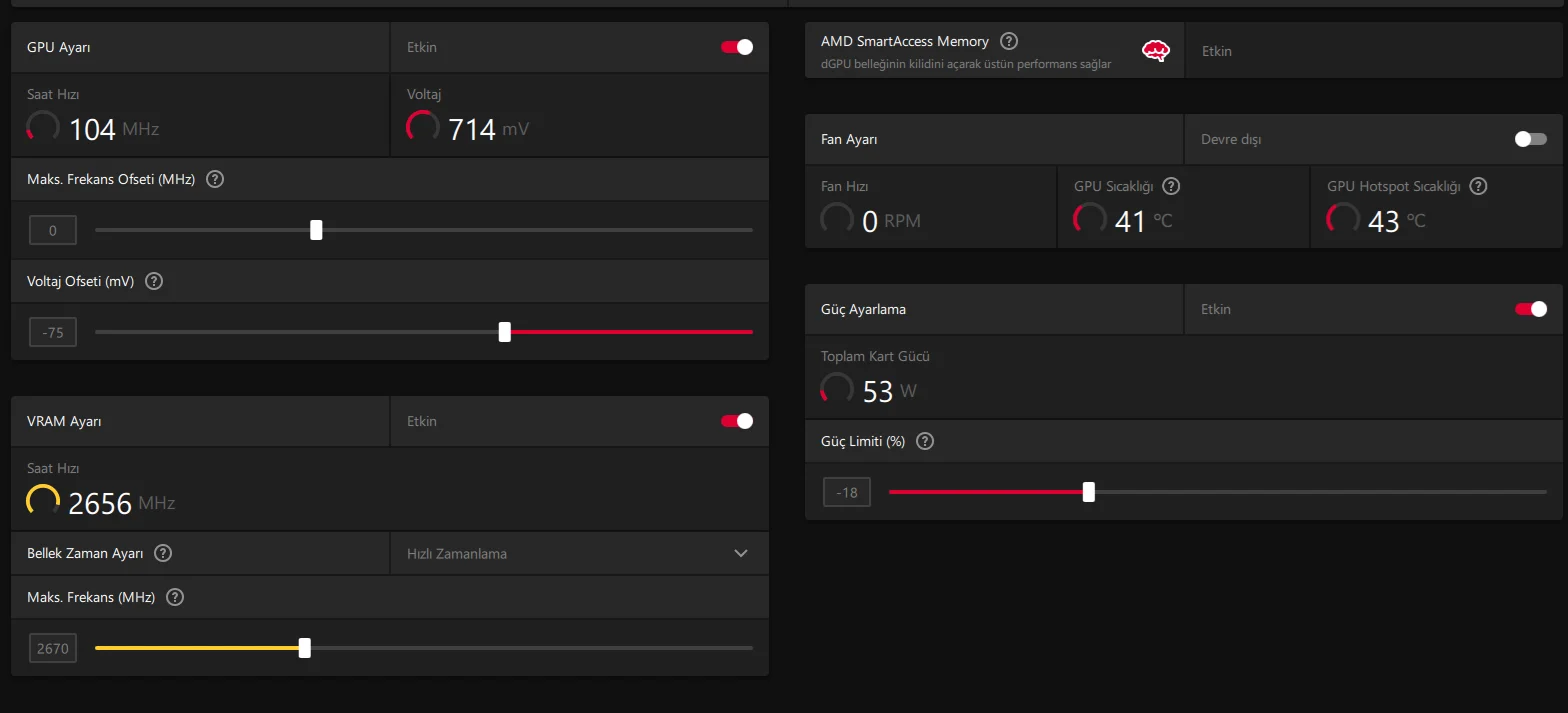Click the Toplam Kart Gücü gauge icon
1568x713 pixels.
click(x=837, y=389)
